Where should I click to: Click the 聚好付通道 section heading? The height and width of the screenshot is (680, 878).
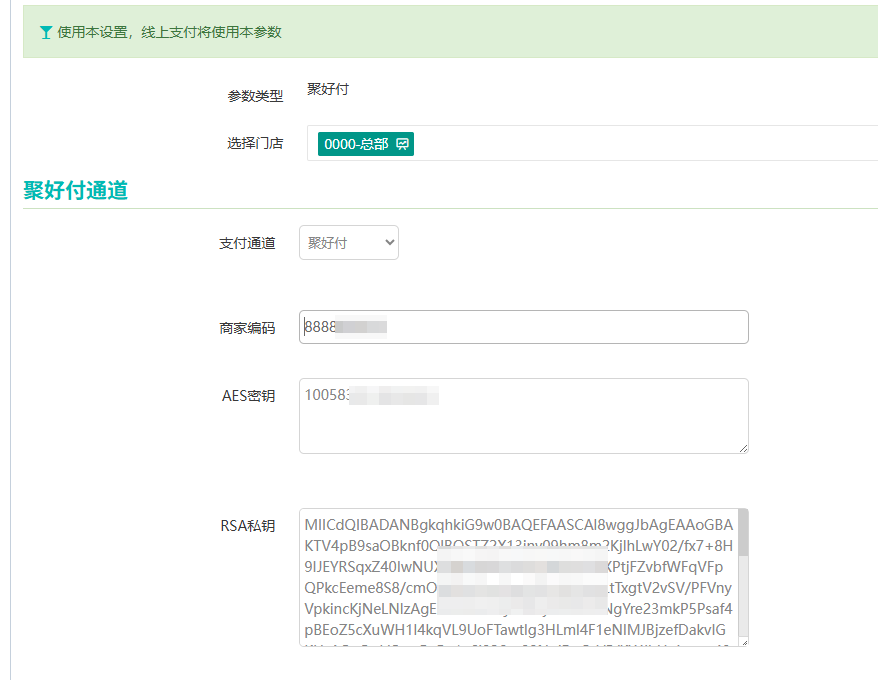[x=76, y=190]
